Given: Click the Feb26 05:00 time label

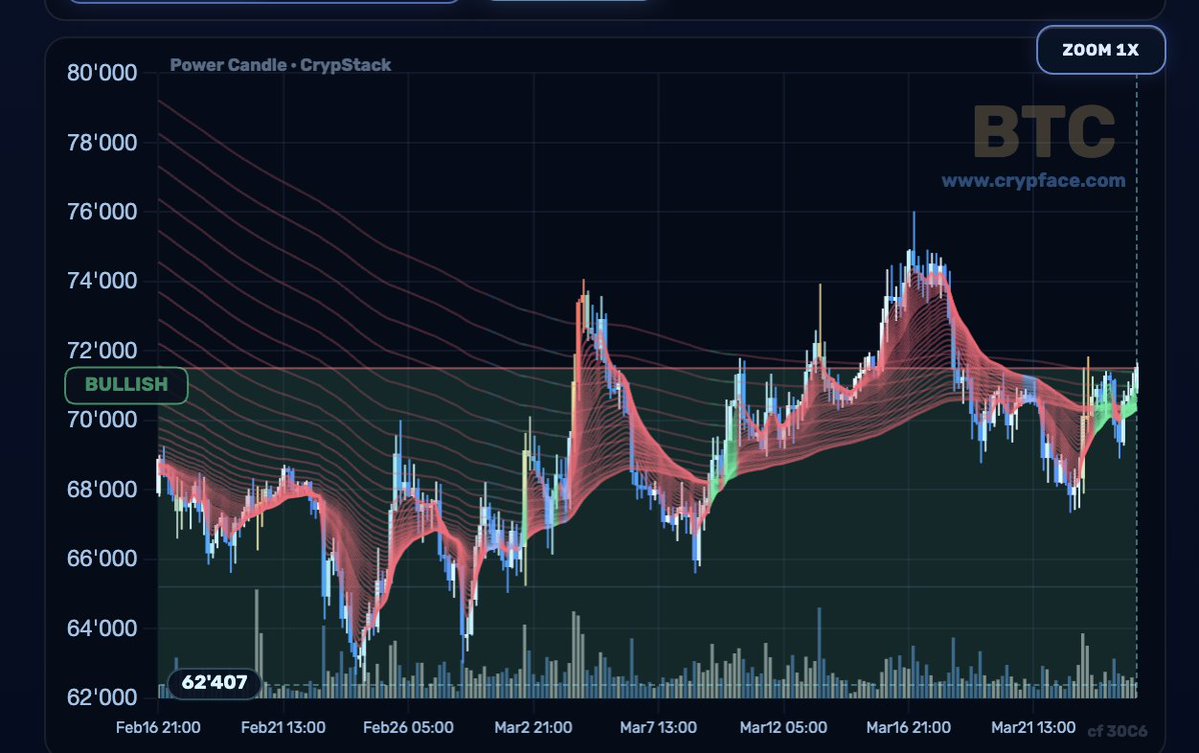Looking at the screenshot, I should (x=408, y=727).
